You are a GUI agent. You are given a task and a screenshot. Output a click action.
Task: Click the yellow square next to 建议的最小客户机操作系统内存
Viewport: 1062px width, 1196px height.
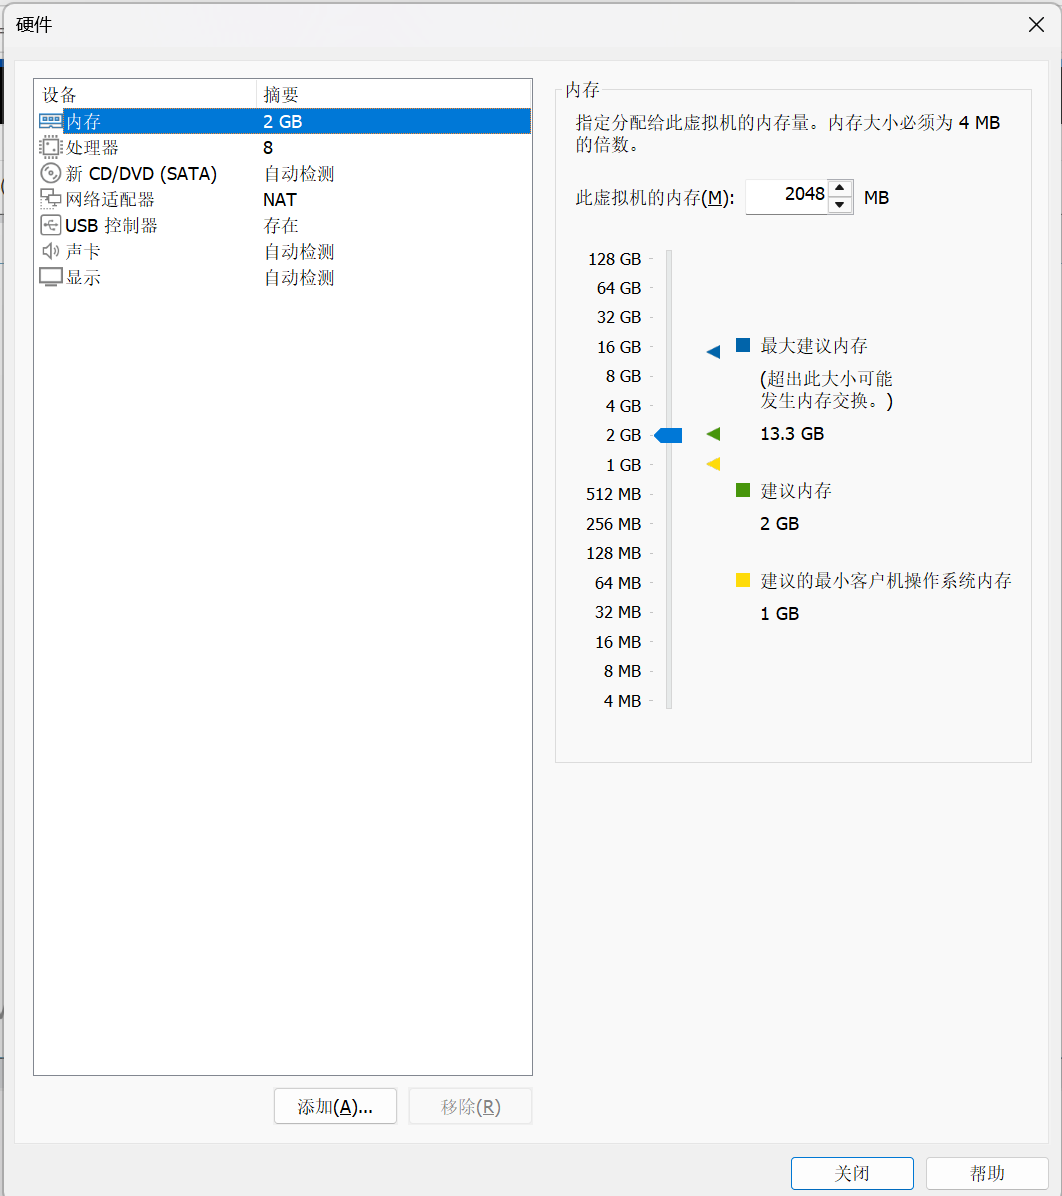(743, 580)
